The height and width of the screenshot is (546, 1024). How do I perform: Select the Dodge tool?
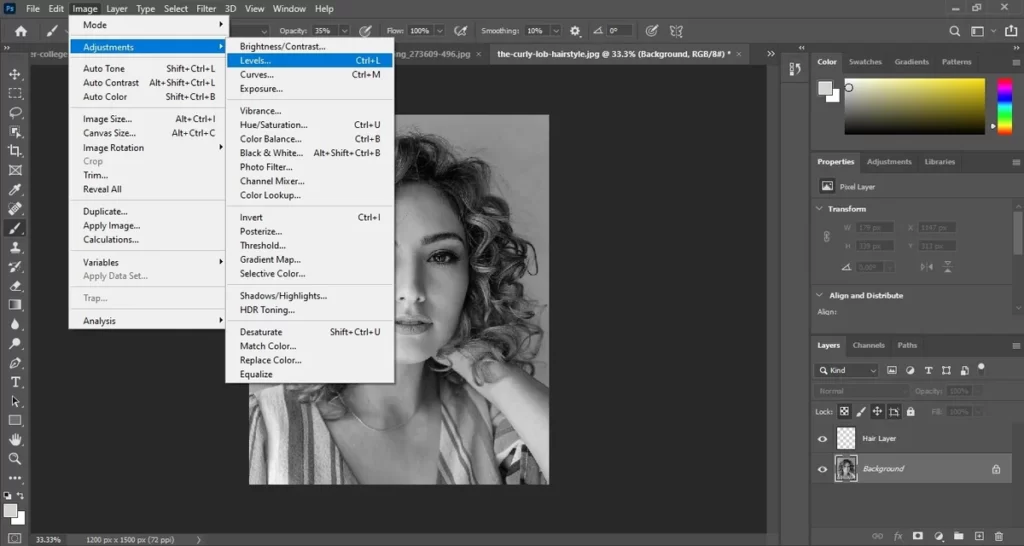coord(15,344)
